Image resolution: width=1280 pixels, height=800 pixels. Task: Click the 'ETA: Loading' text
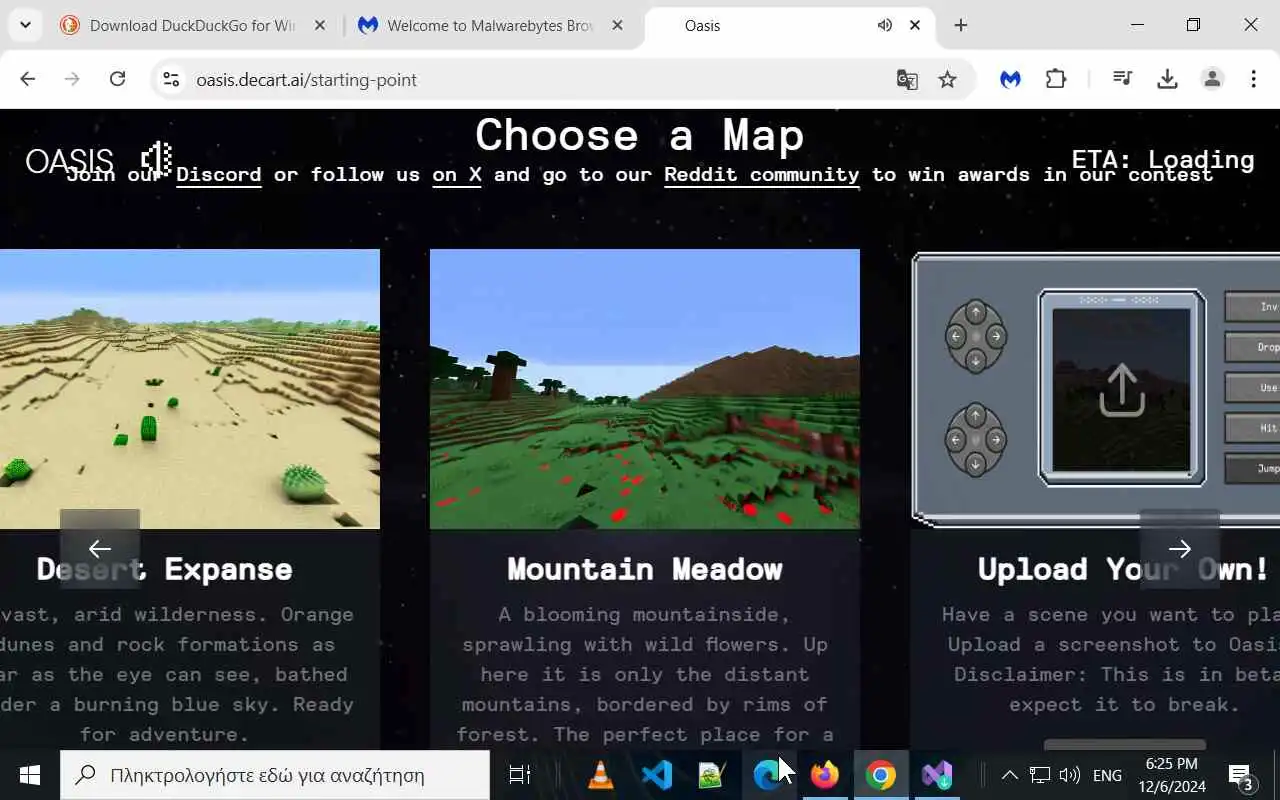[x=1163, y=159]
